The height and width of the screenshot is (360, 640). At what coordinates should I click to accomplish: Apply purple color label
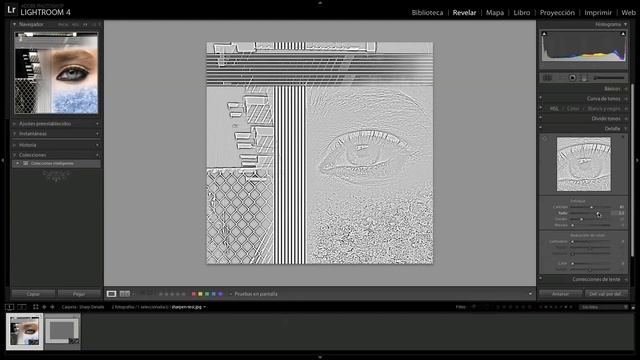point(220,294)
